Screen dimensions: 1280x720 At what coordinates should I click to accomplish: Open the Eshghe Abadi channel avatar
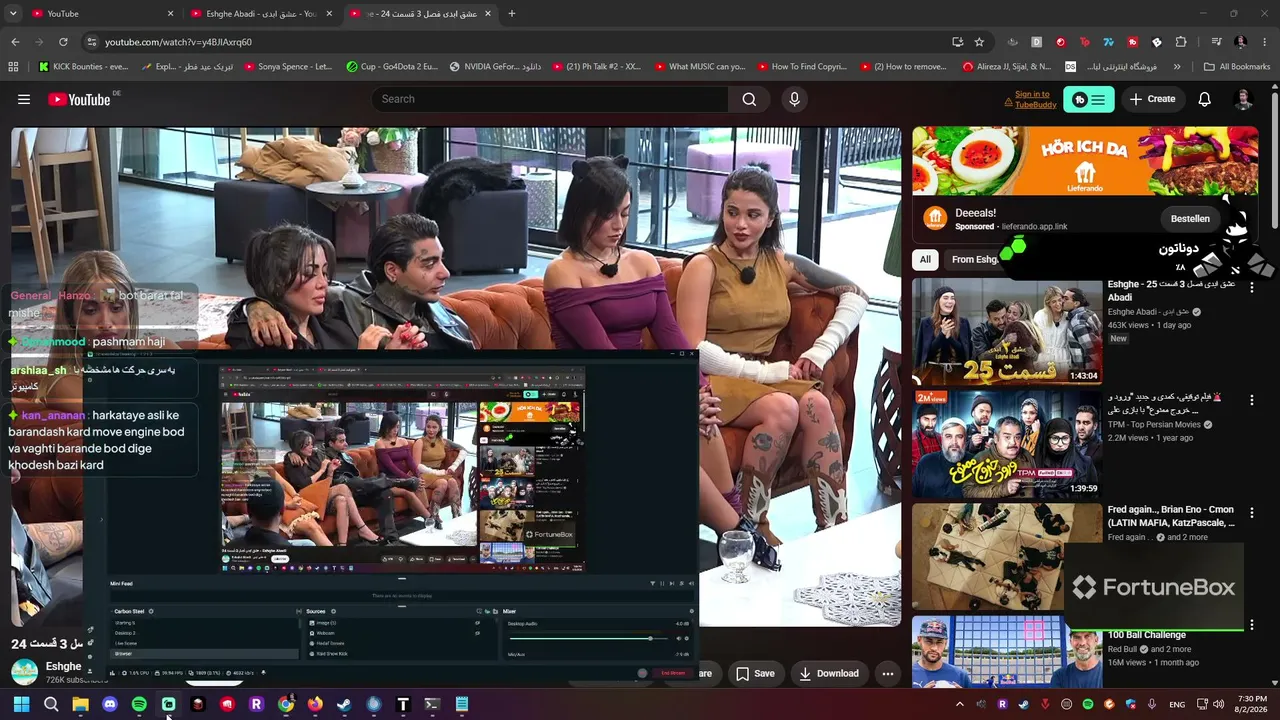(24, 672)
